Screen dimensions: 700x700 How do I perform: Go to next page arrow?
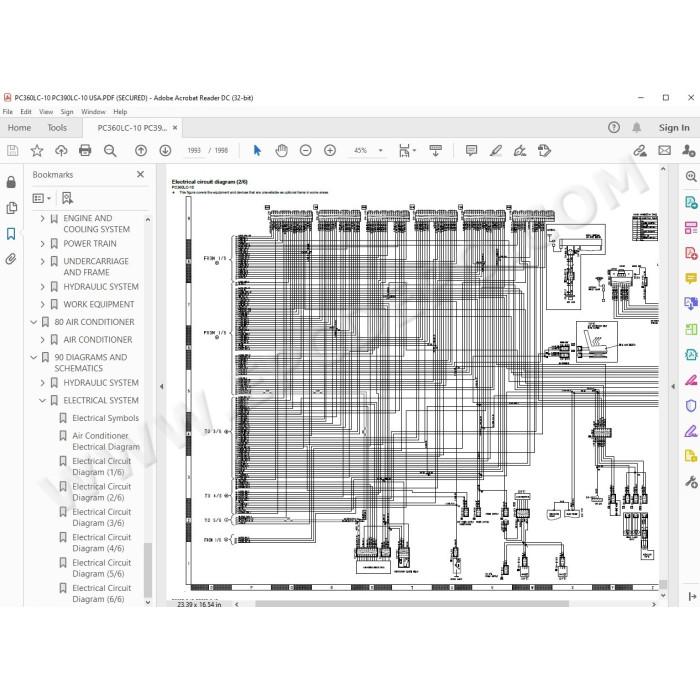coord(165,150)
